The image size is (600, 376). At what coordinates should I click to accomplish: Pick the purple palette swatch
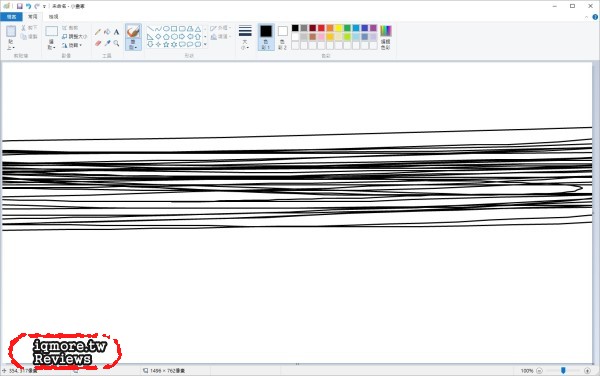[x=373, y=28]
